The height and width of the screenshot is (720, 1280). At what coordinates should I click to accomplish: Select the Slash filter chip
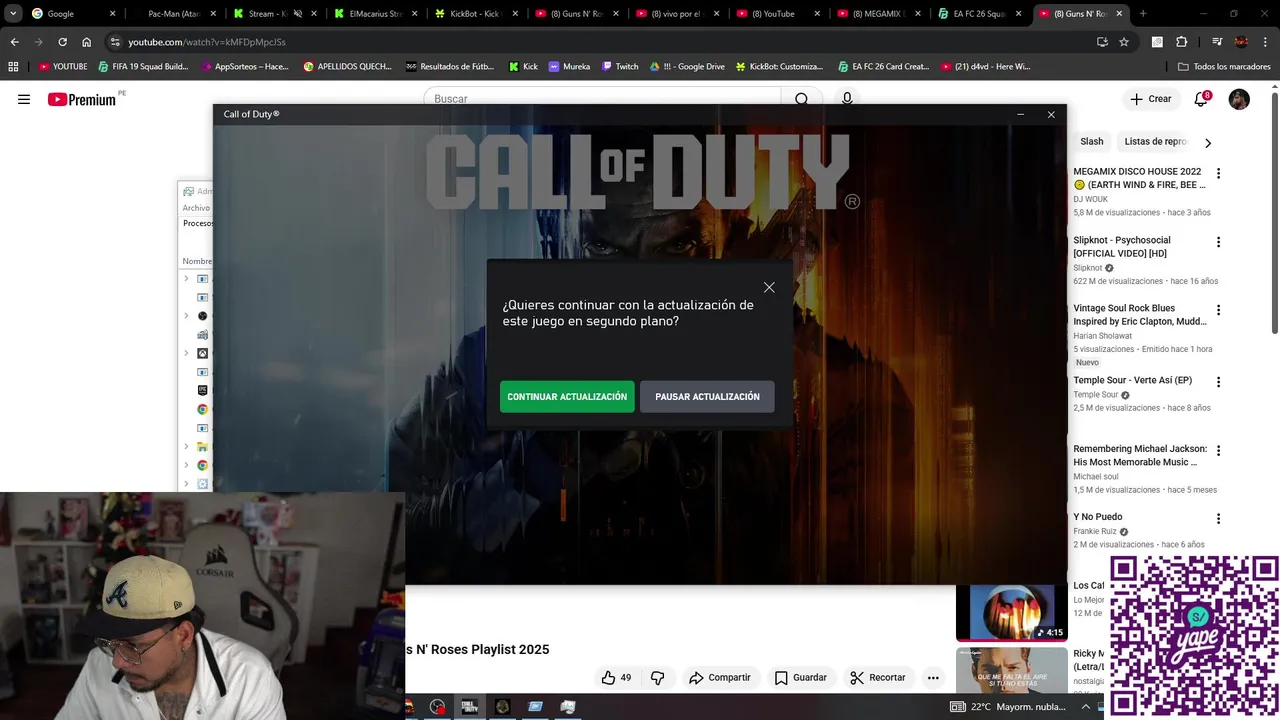click(x=1092, y=142)
